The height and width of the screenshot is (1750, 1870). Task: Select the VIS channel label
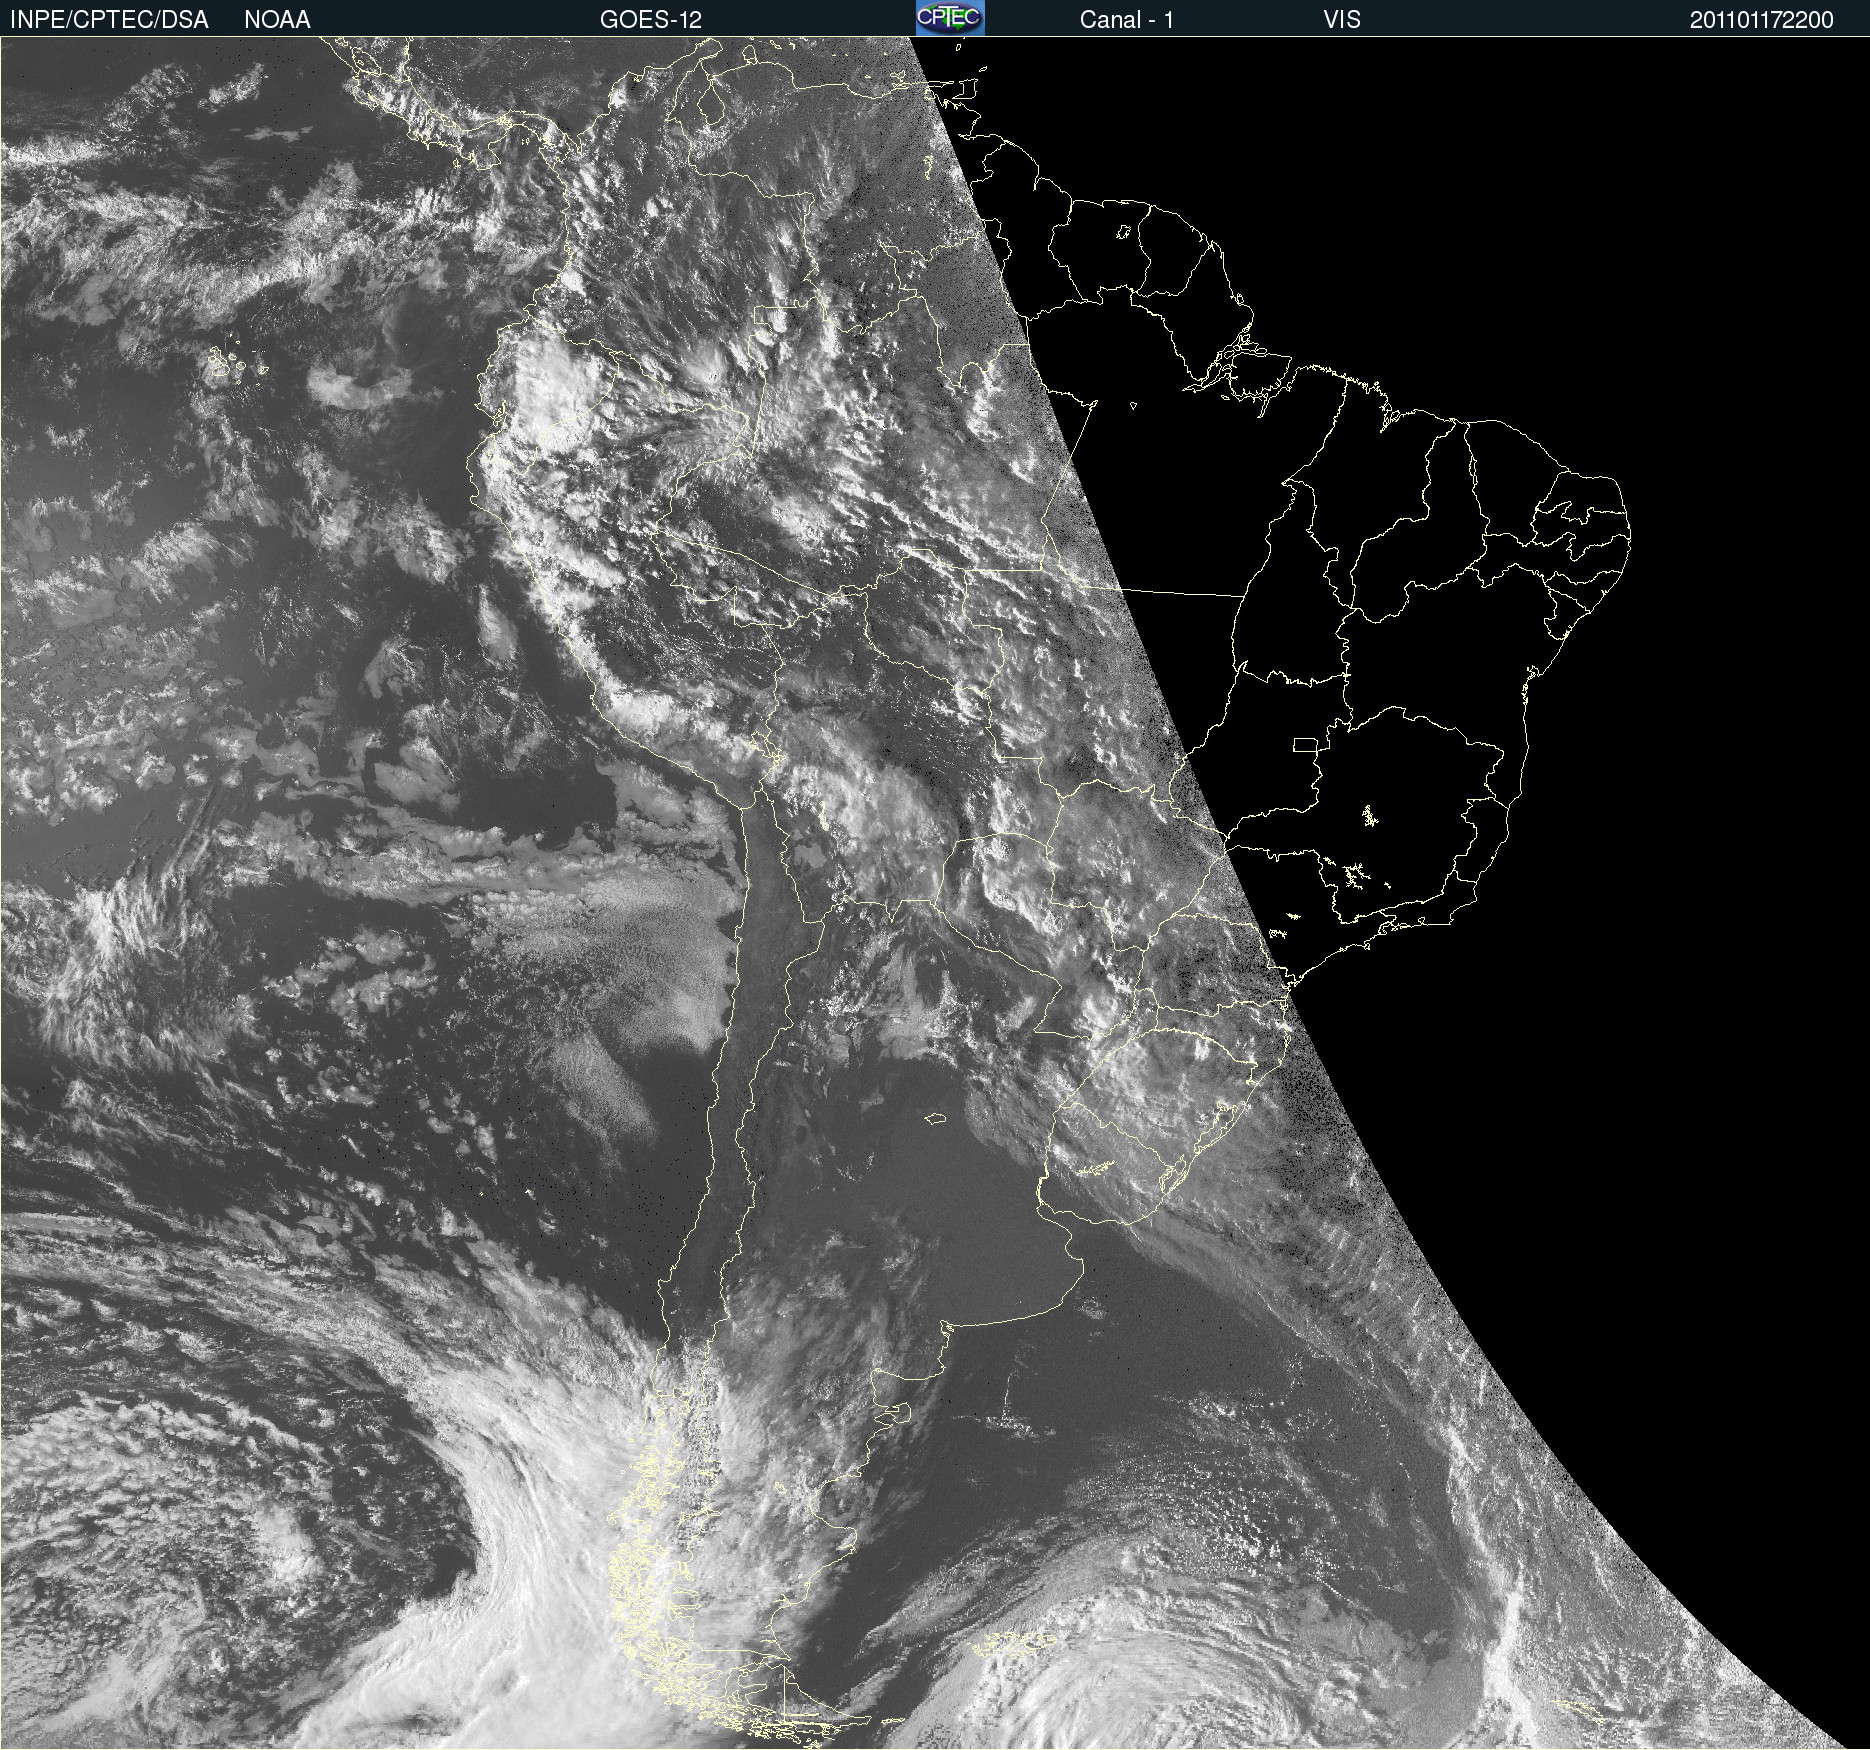tap(1342, 20)
